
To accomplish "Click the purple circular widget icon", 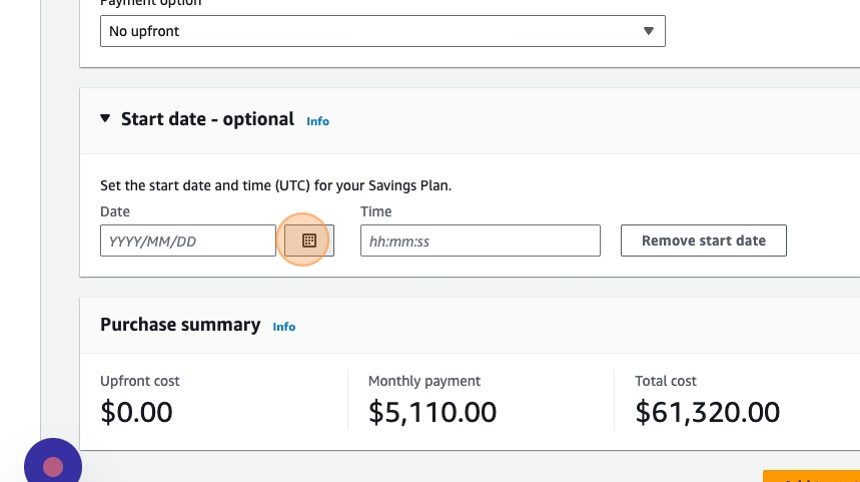I will point(53,466).
